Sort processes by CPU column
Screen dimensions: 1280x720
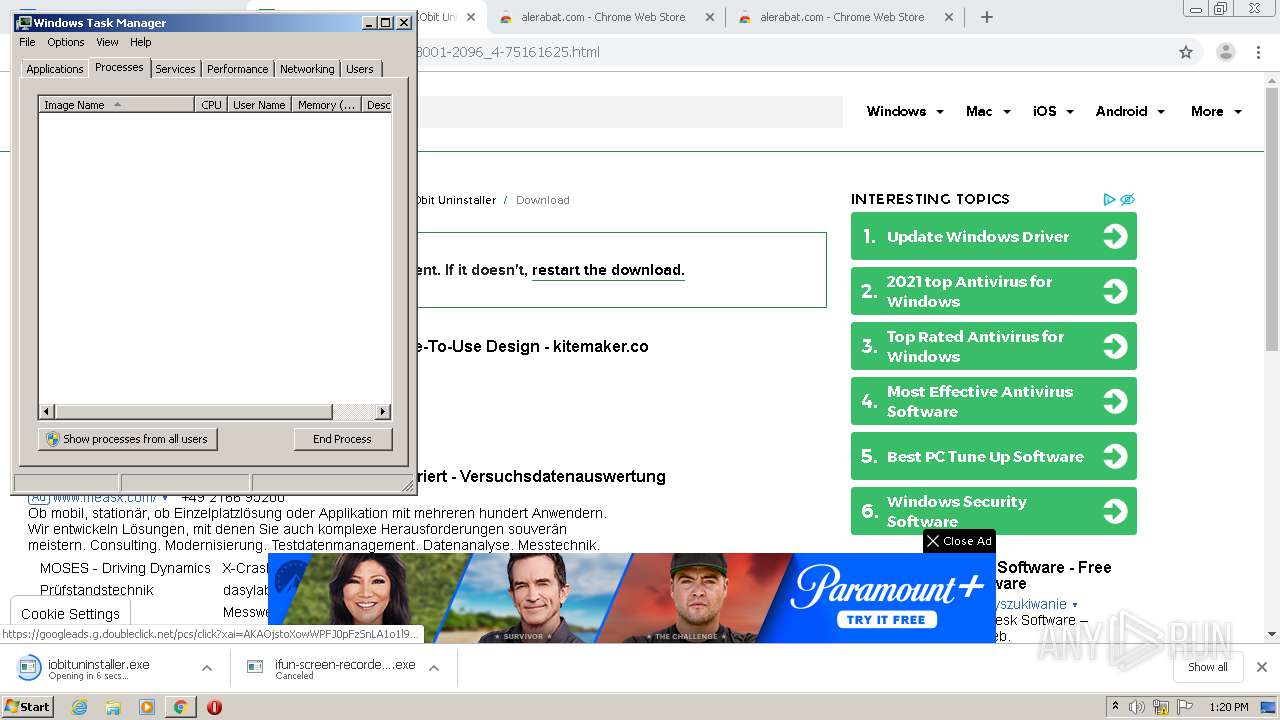[211, 104]
